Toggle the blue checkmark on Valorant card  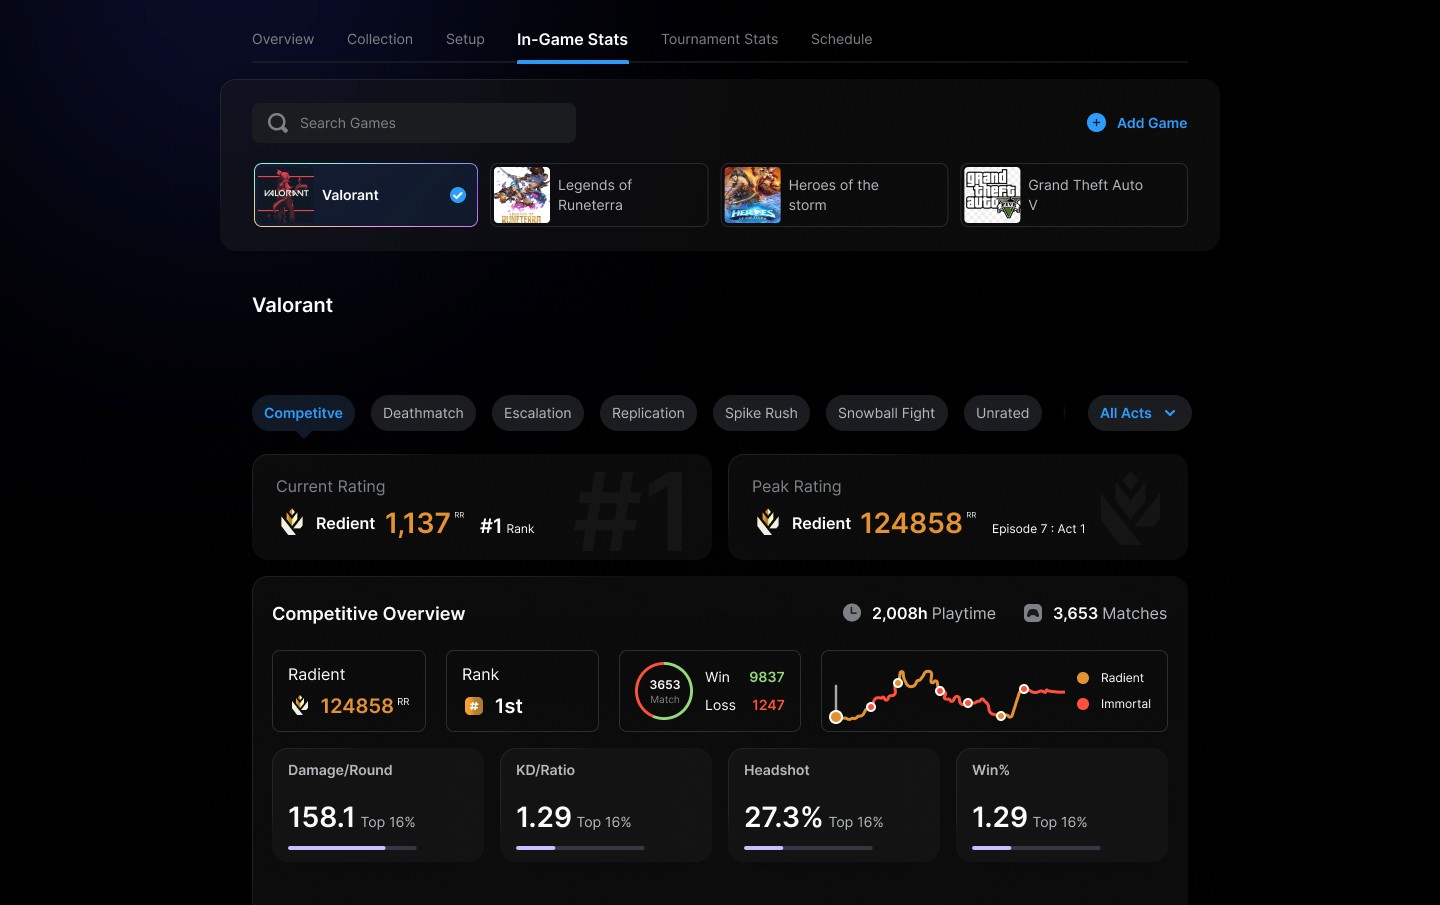tap(458, 195)
